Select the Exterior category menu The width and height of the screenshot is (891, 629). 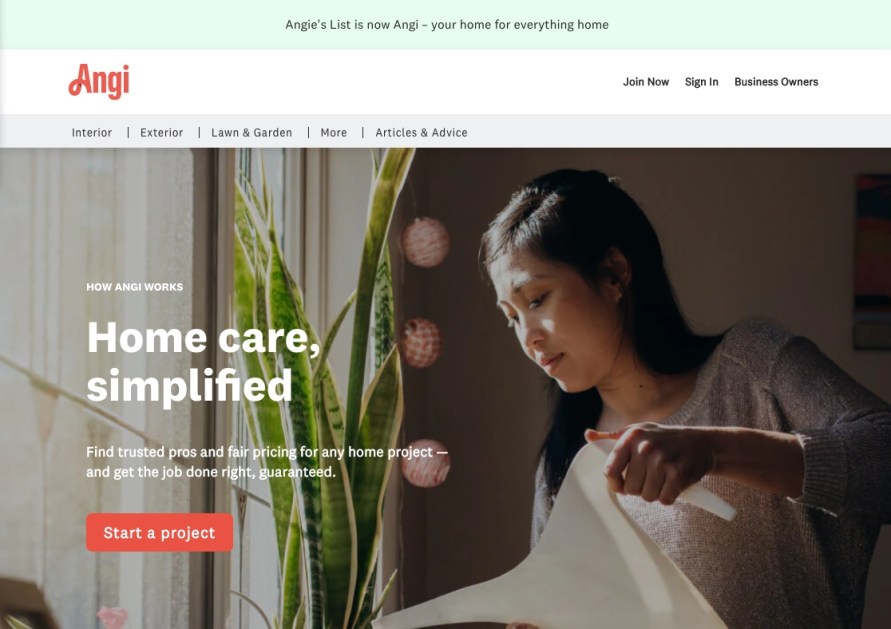point(161,132)
